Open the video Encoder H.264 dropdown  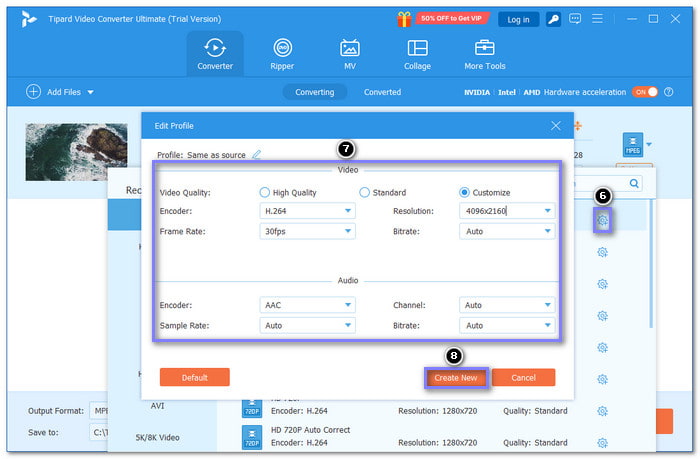point(307,211)
